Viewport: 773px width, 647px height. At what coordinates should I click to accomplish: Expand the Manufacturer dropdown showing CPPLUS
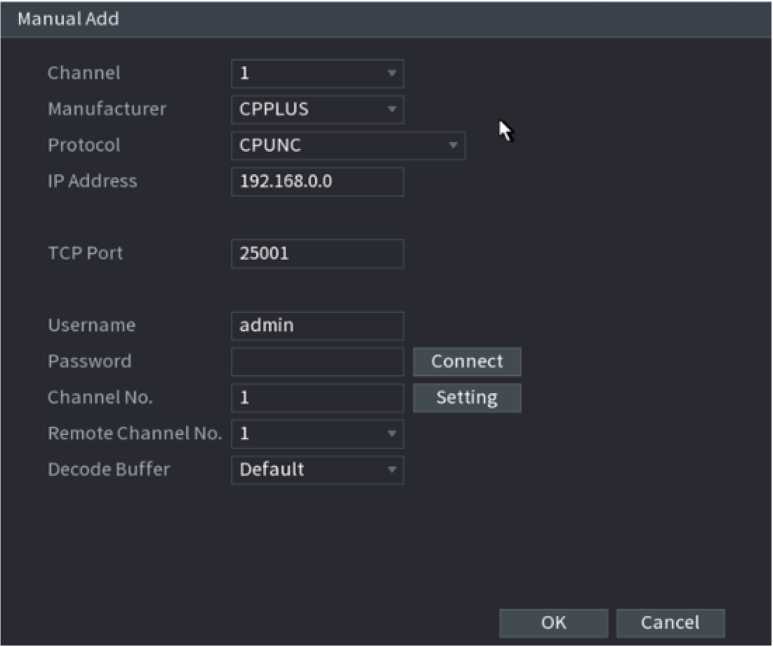click(317, 109)
